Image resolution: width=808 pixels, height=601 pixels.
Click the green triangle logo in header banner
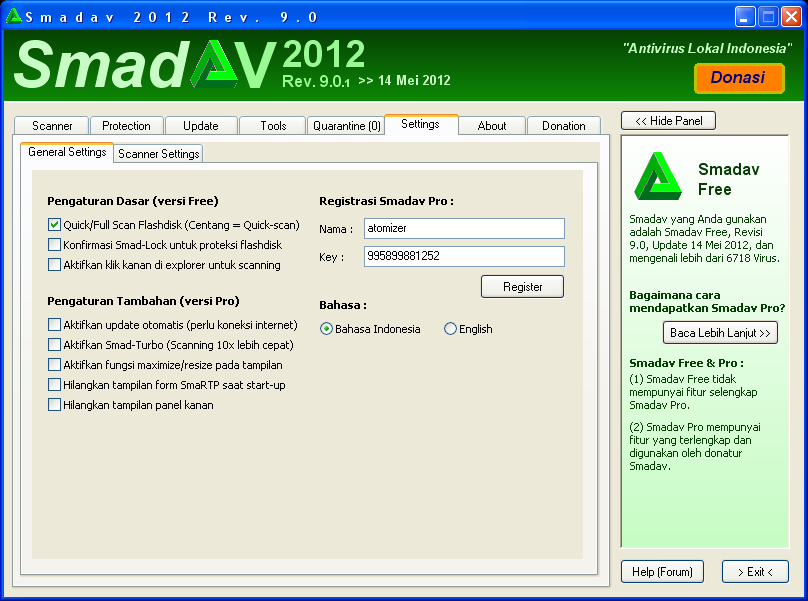pos(214,64)
